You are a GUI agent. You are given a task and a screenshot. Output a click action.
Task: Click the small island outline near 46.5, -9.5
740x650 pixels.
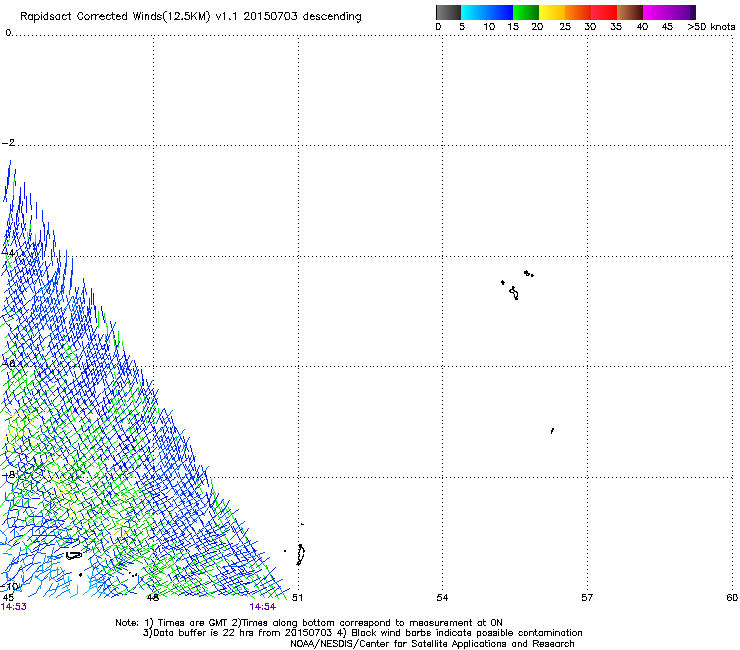[73, 556]
